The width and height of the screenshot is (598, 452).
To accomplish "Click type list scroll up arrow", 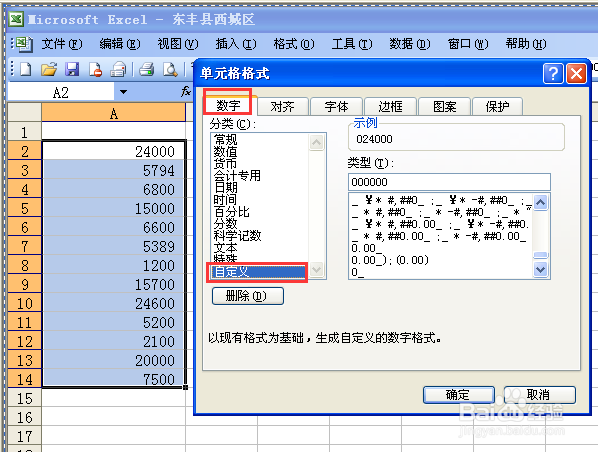I will point(540,203).
